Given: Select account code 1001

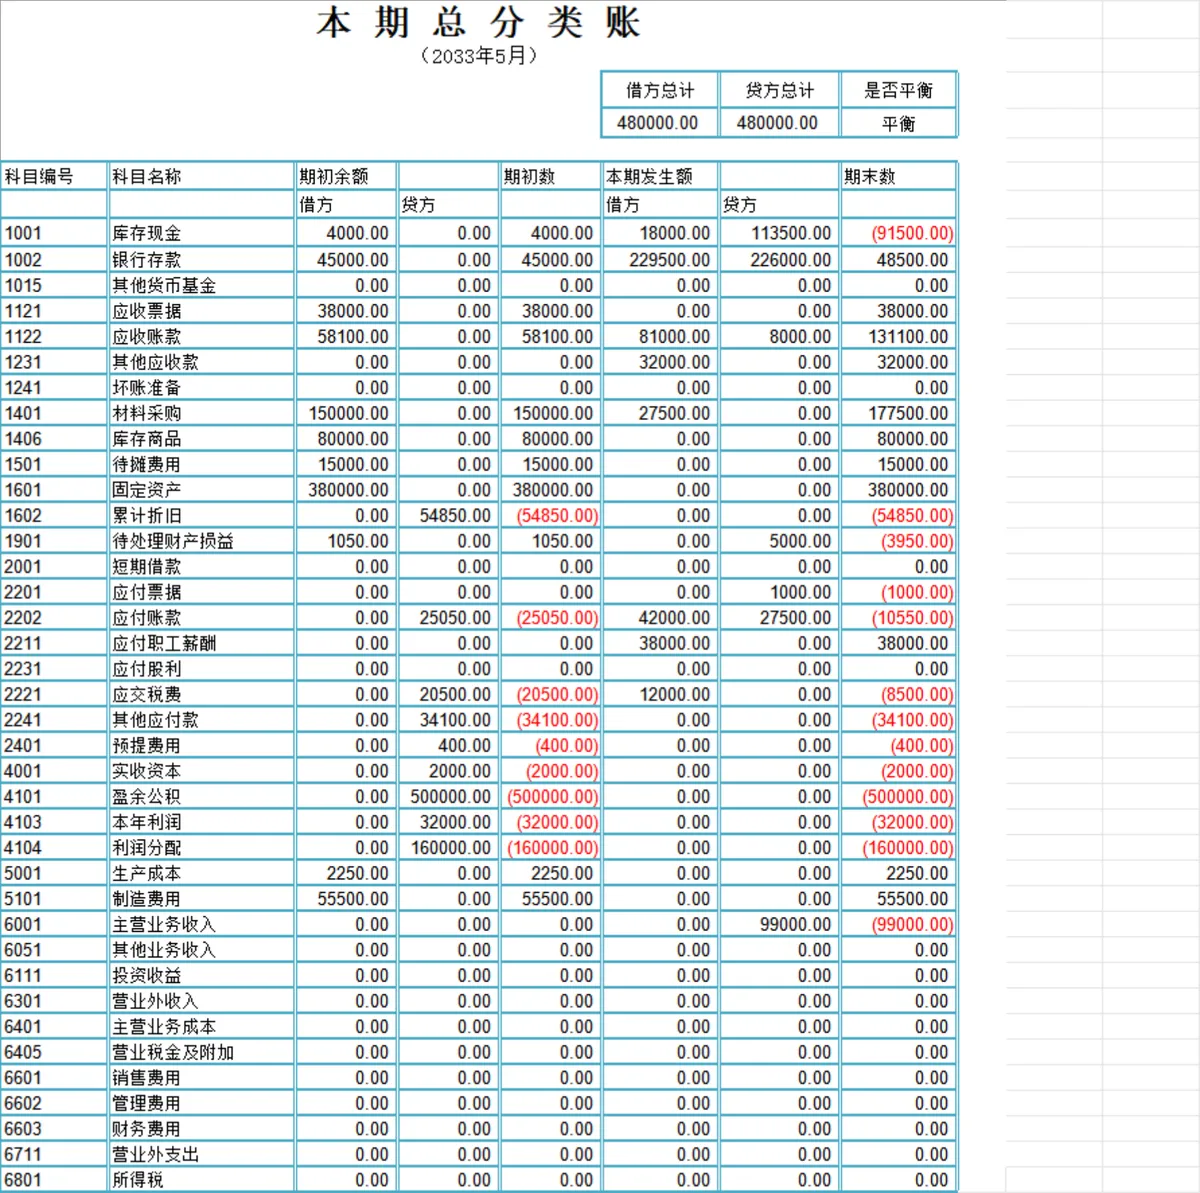Looking at the screenshot, I should [x=23, y=233].
